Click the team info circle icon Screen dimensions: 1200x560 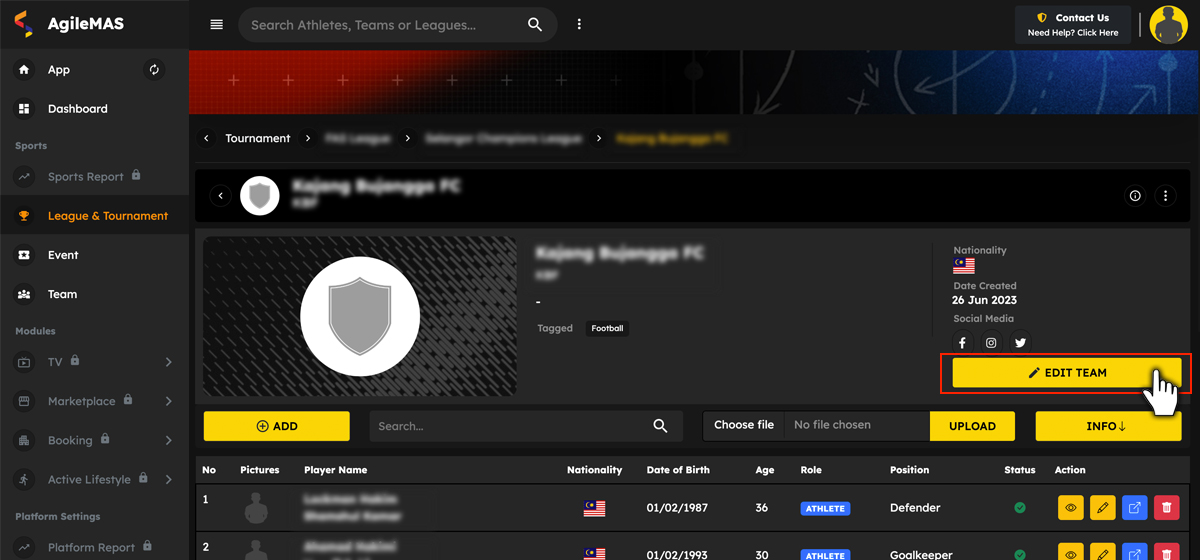(1135, 196)
